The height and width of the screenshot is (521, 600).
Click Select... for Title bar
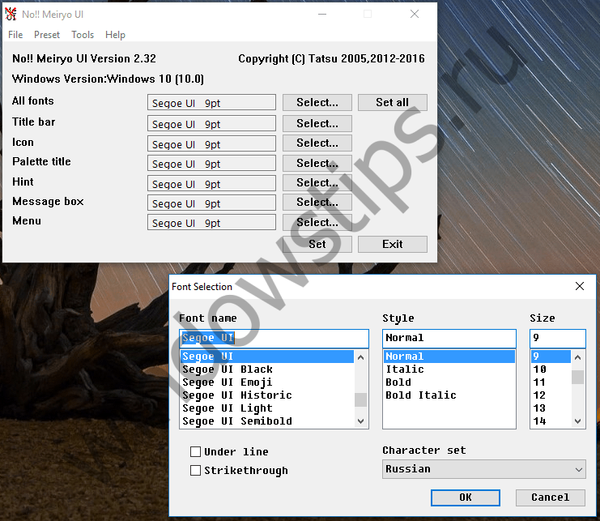click(x=317, y=124)
